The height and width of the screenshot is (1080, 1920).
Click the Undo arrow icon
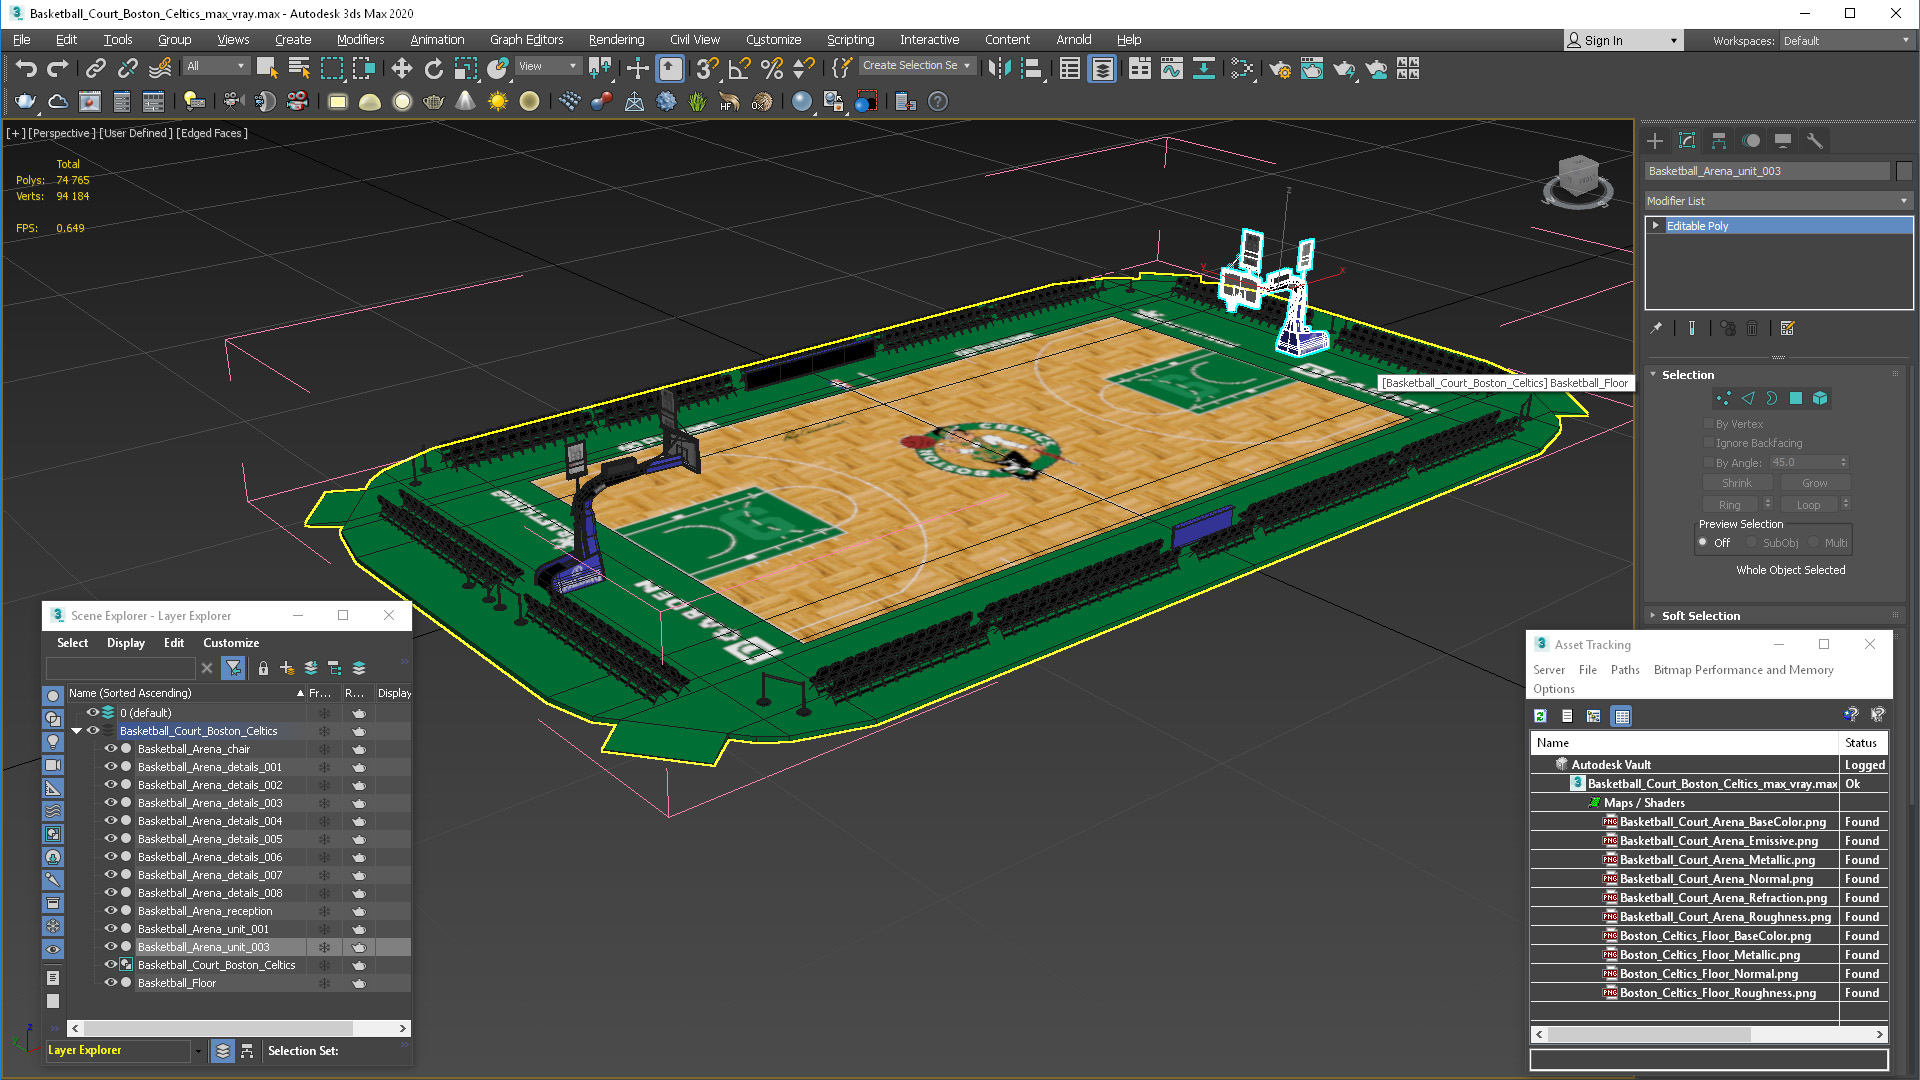pos(26,68)
